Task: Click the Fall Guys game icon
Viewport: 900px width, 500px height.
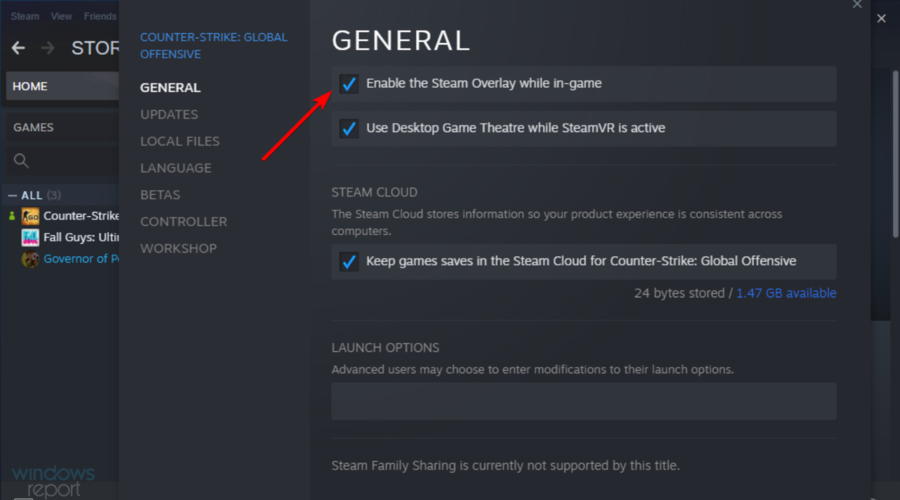Action: (x=31, y=238)
